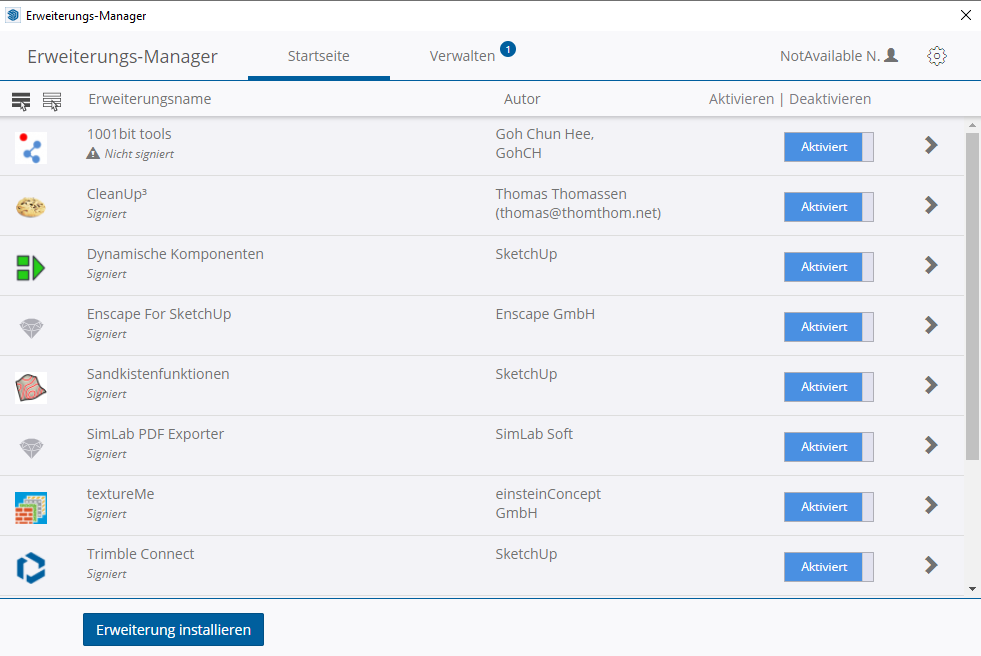Select the Startseite tab

pos(318,56)
